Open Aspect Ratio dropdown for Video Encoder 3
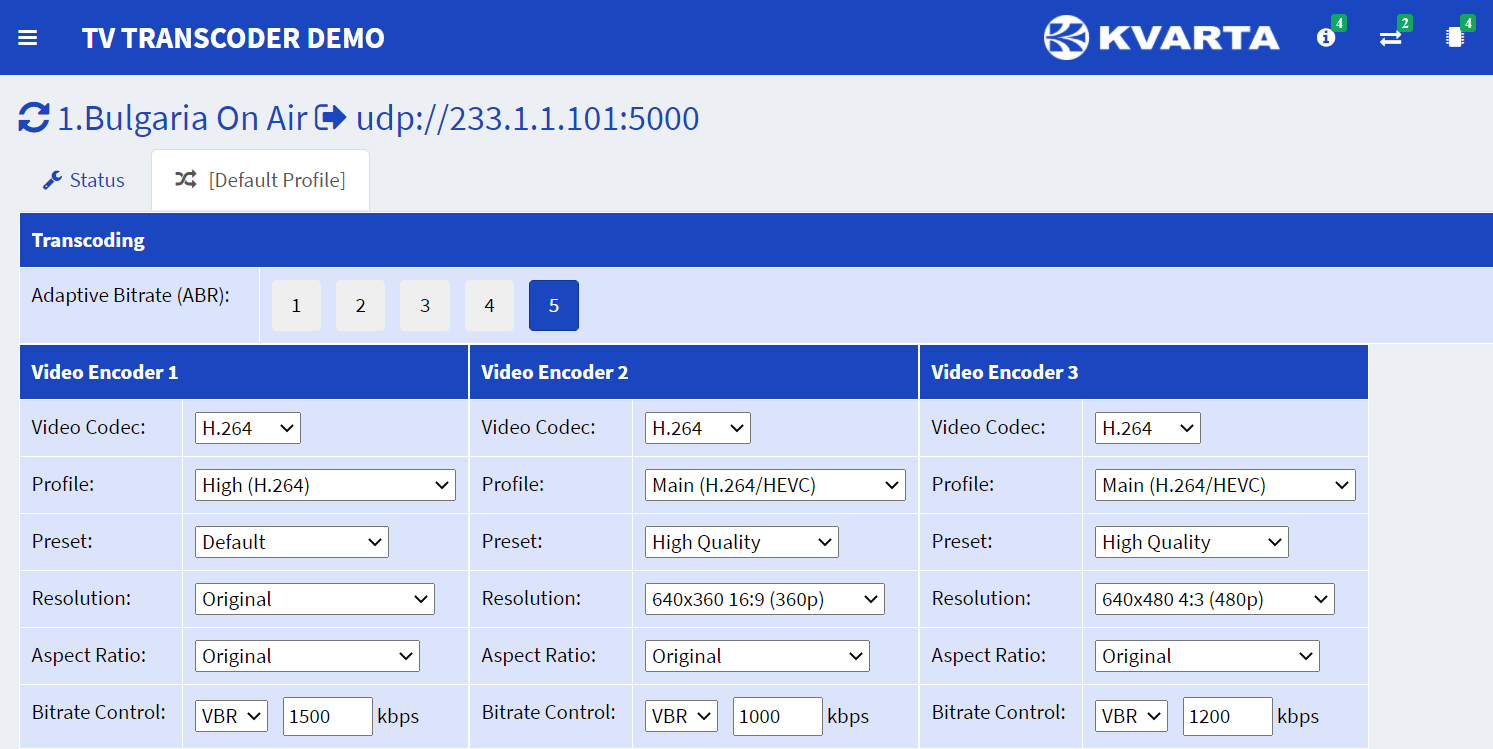The image size is (1493, 749). [1207, 656]
